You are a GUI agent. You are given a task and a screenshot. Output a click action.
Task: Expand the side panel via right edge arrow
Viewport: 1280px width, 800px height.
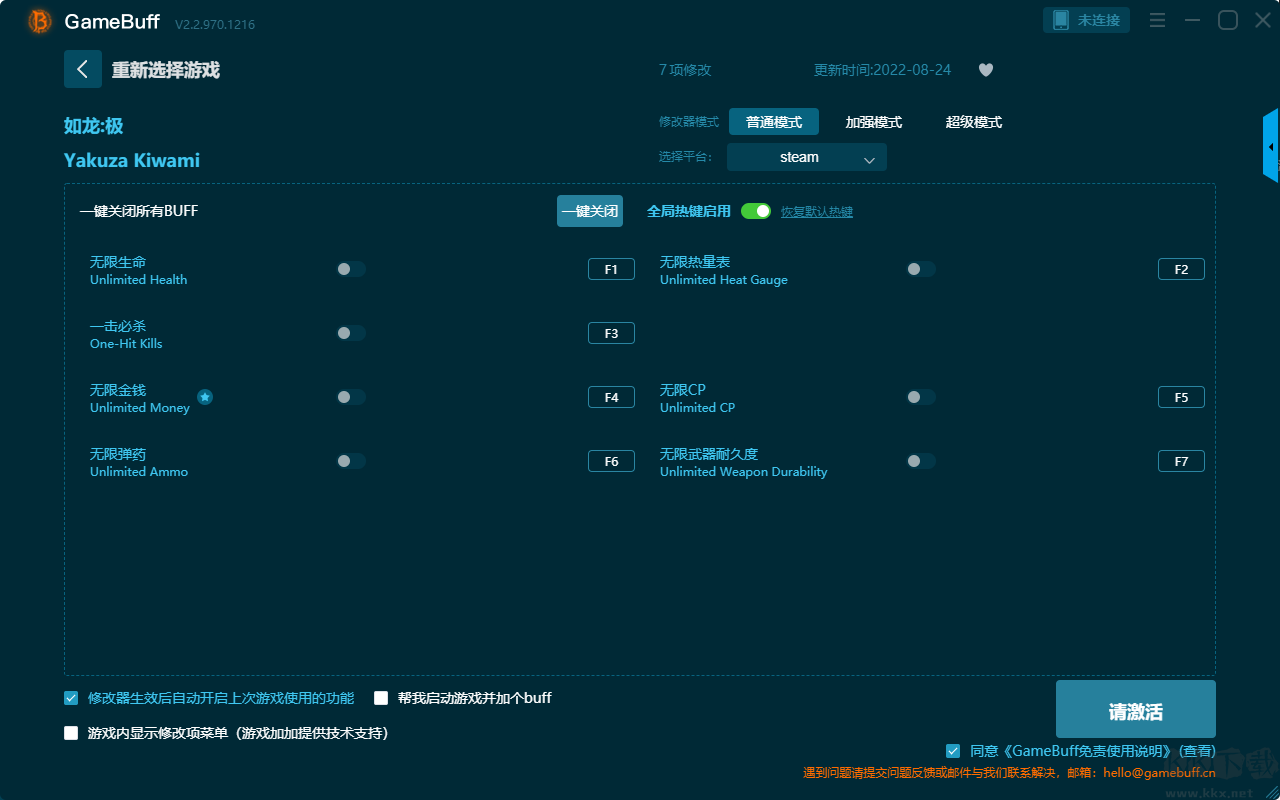[x=1271, y=146]
